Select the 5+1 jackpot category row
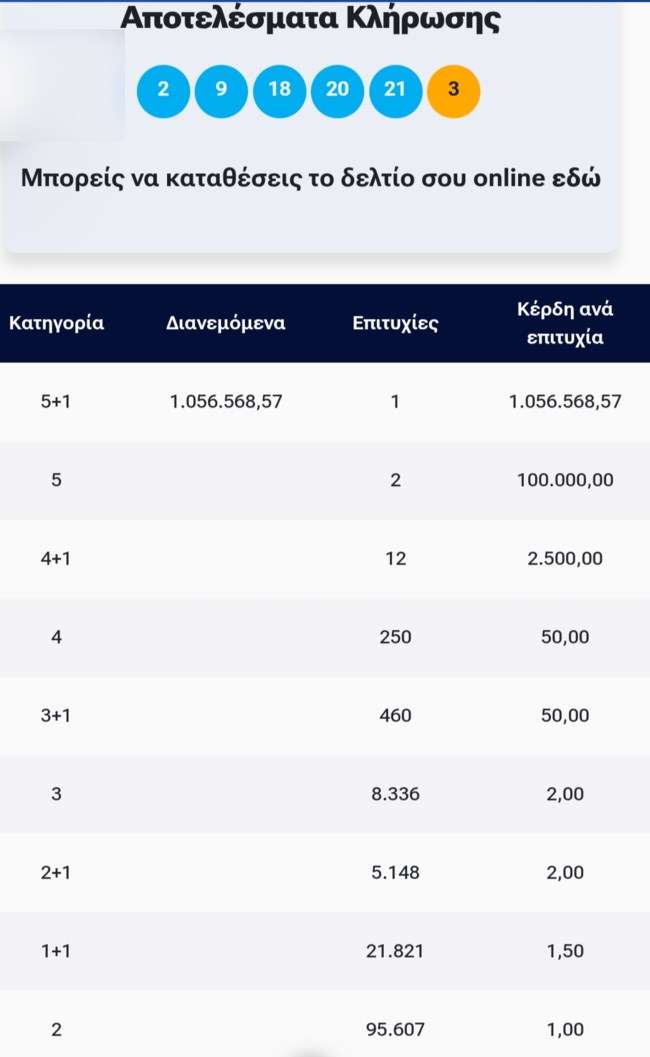The image size is (650, 1057). coord(325,401)
